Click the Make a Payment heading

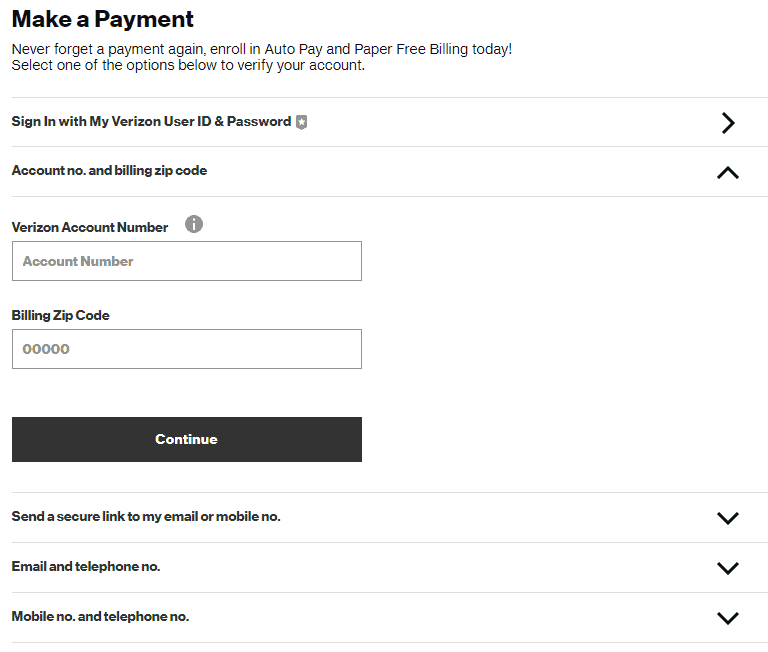coord(102,19)
